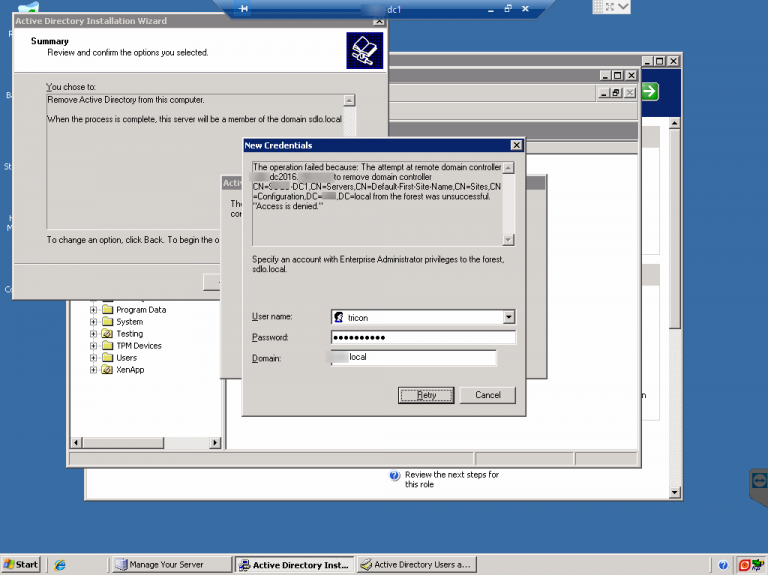The image size is (768, 575).
Task: Select the TPM Devices folder icon
Action: [x=107, y=346]
